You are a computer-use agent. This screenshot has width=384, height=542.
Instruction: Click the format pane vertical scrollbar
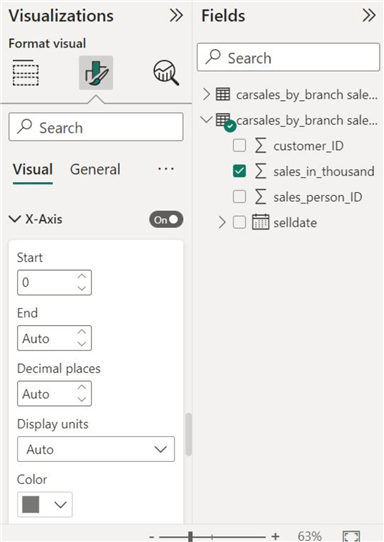click(188, 434)
